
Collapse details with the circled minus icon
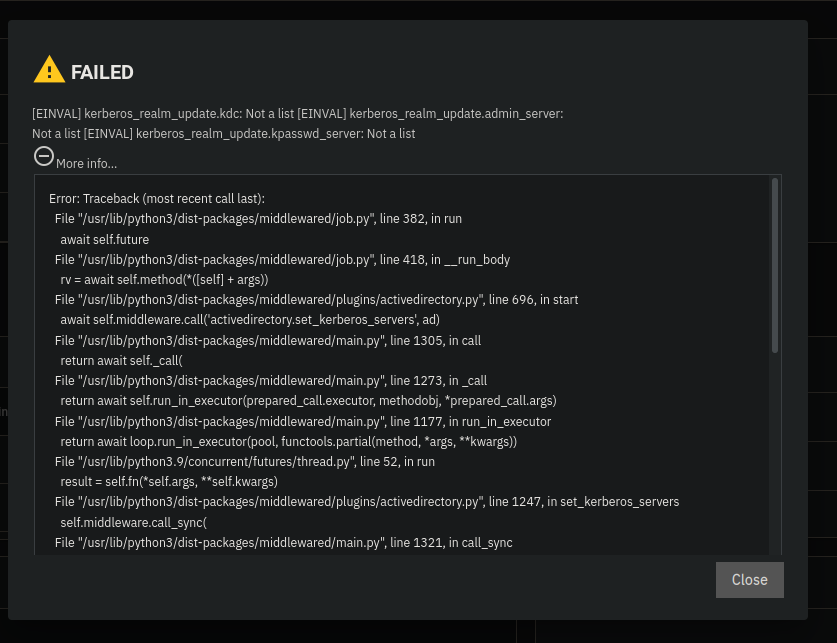click(44, 156)
